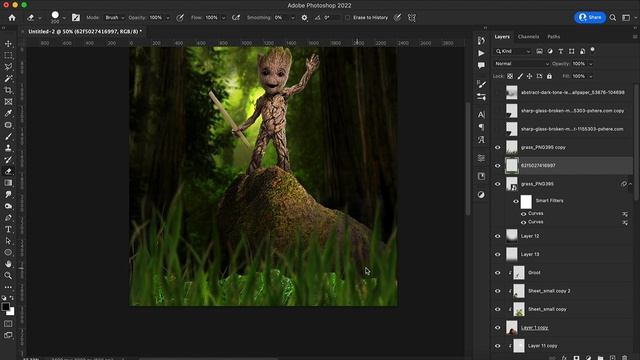Viewport: 640px width, 360px height.
Task: Toggle Quick Mask mode icon
Action: (8, 324)
